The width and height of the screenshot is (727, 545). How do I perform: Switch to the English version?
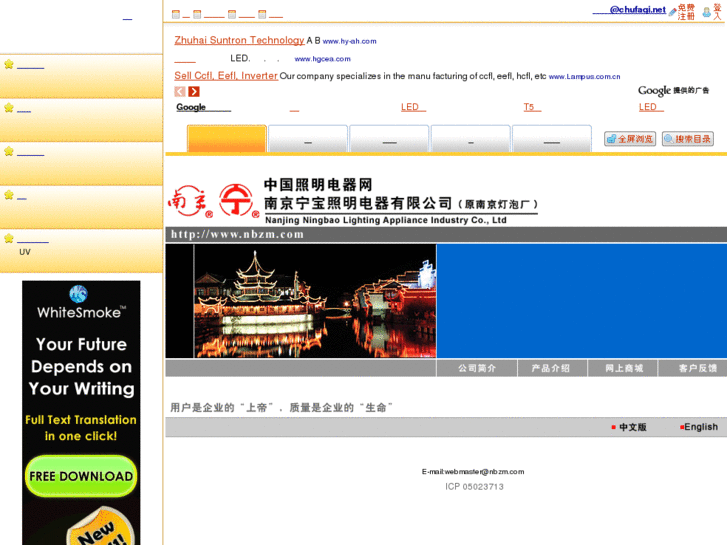coord(701,427)
